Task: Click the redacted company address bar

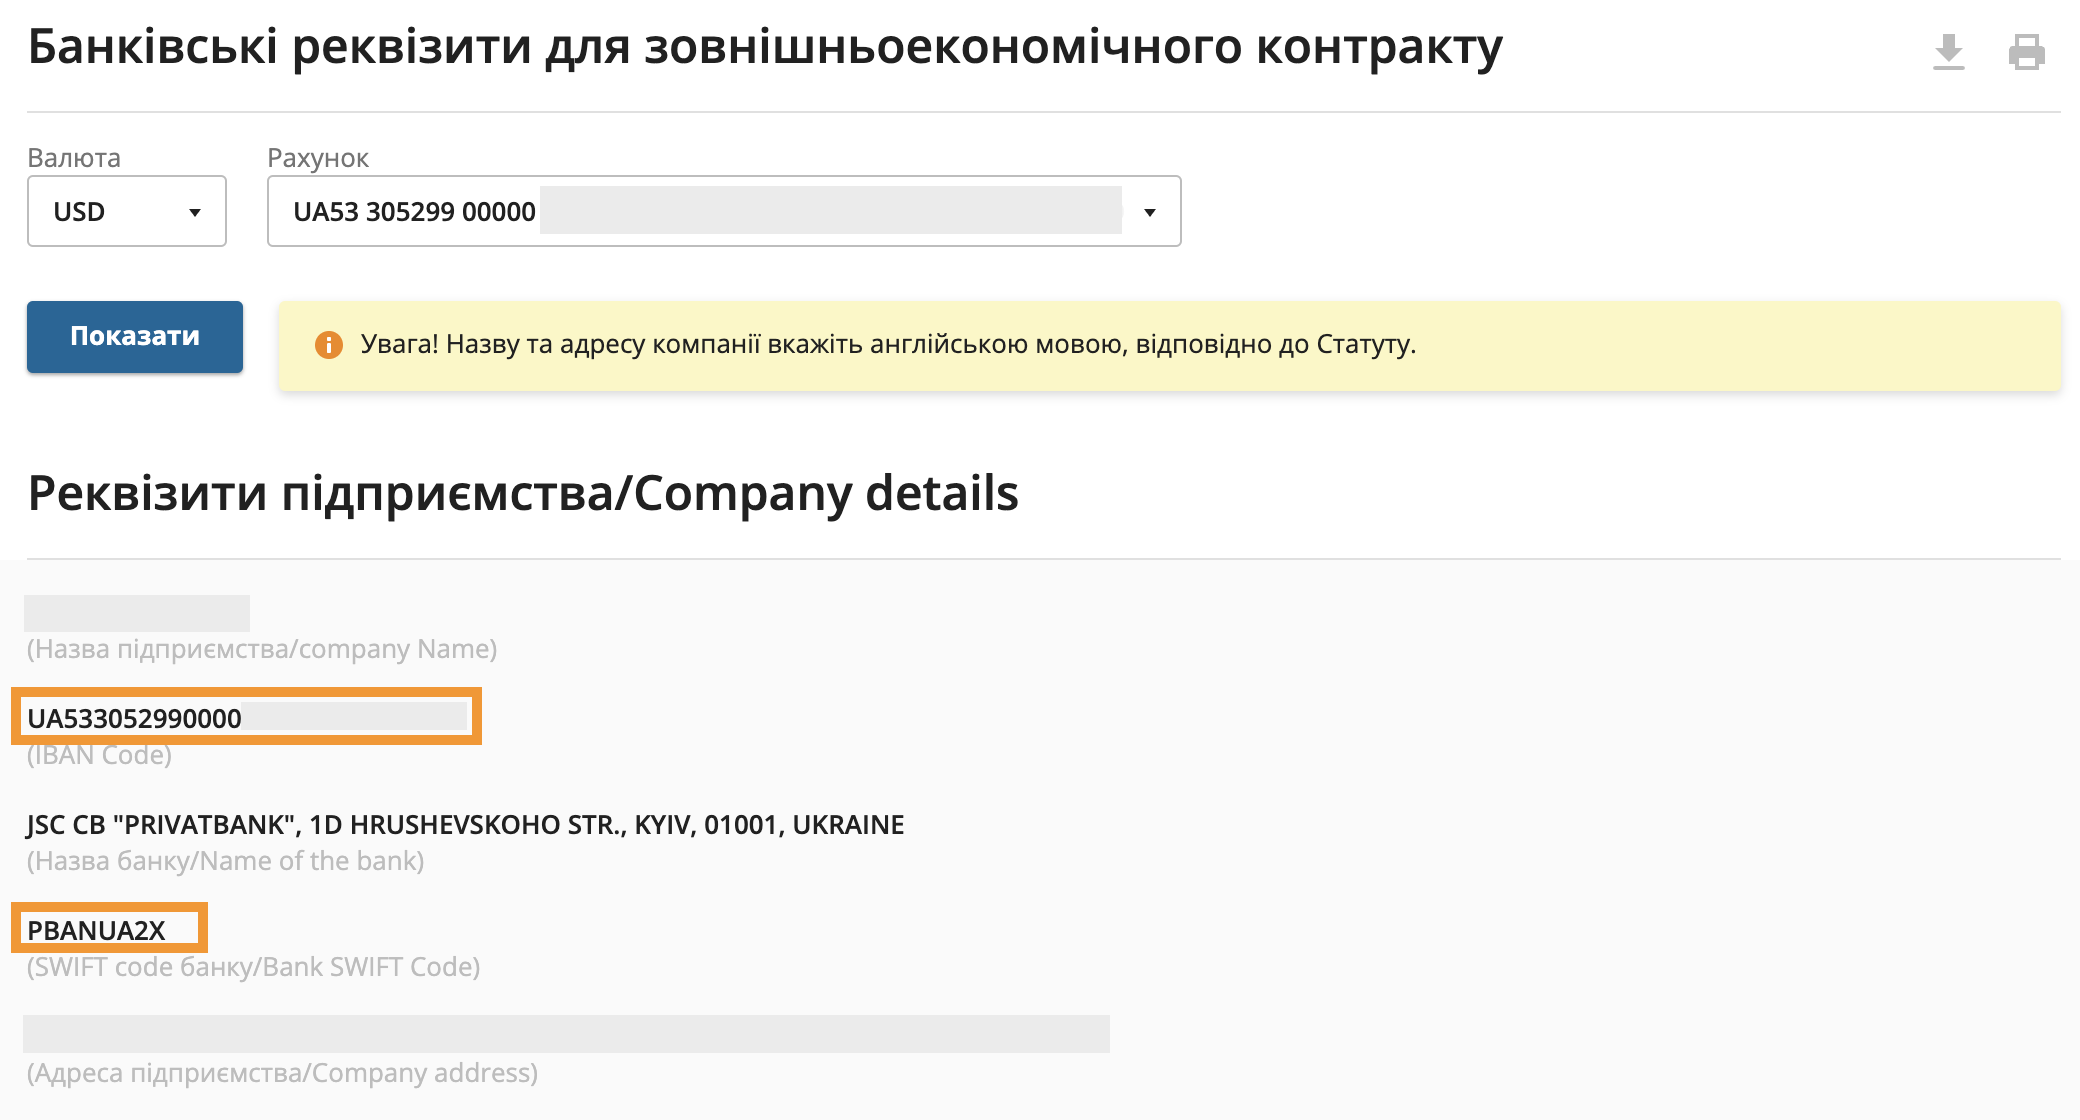Action: click(x=566, y=1034)
